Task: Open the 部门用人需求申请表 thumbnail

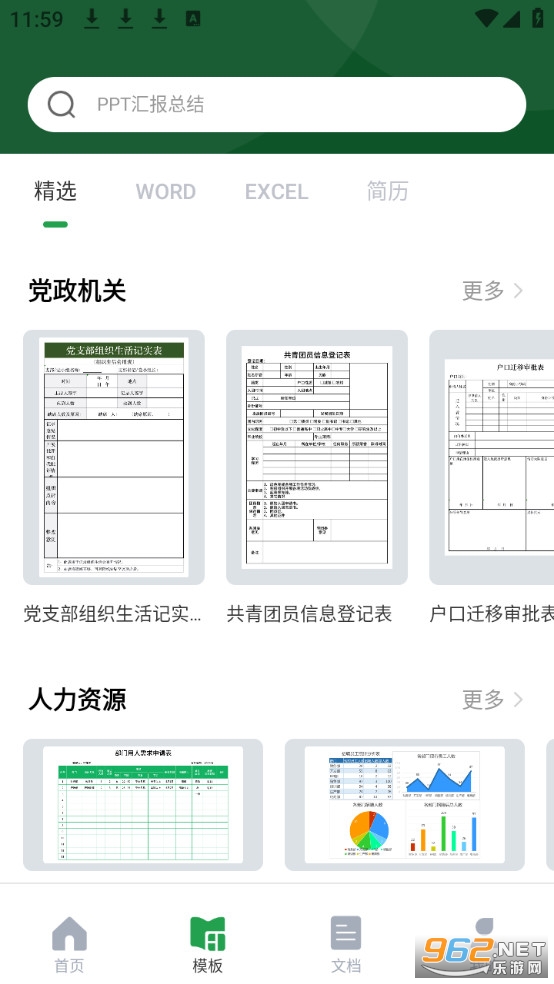Action: pyautogui.click(x=143, y=805)
